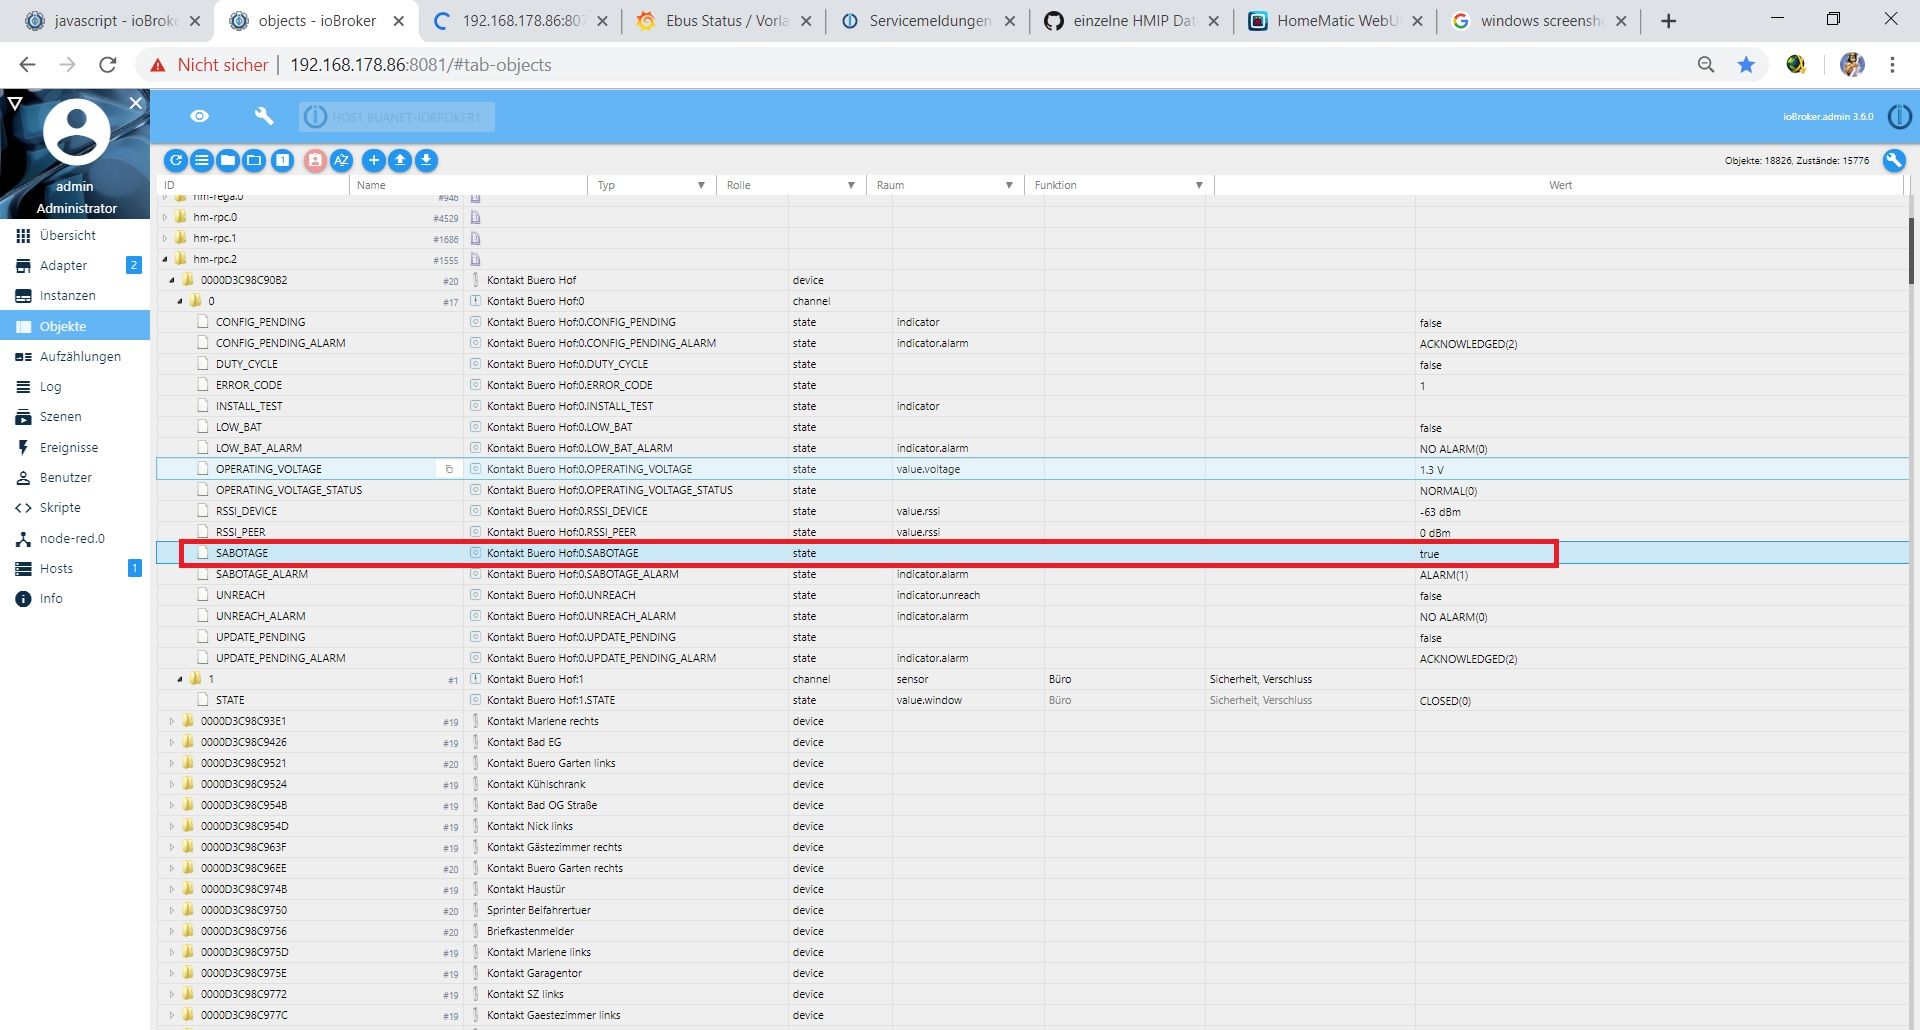Click the Name filter field
Viewport: 1920px width, 1030px height.
[470, 185]
